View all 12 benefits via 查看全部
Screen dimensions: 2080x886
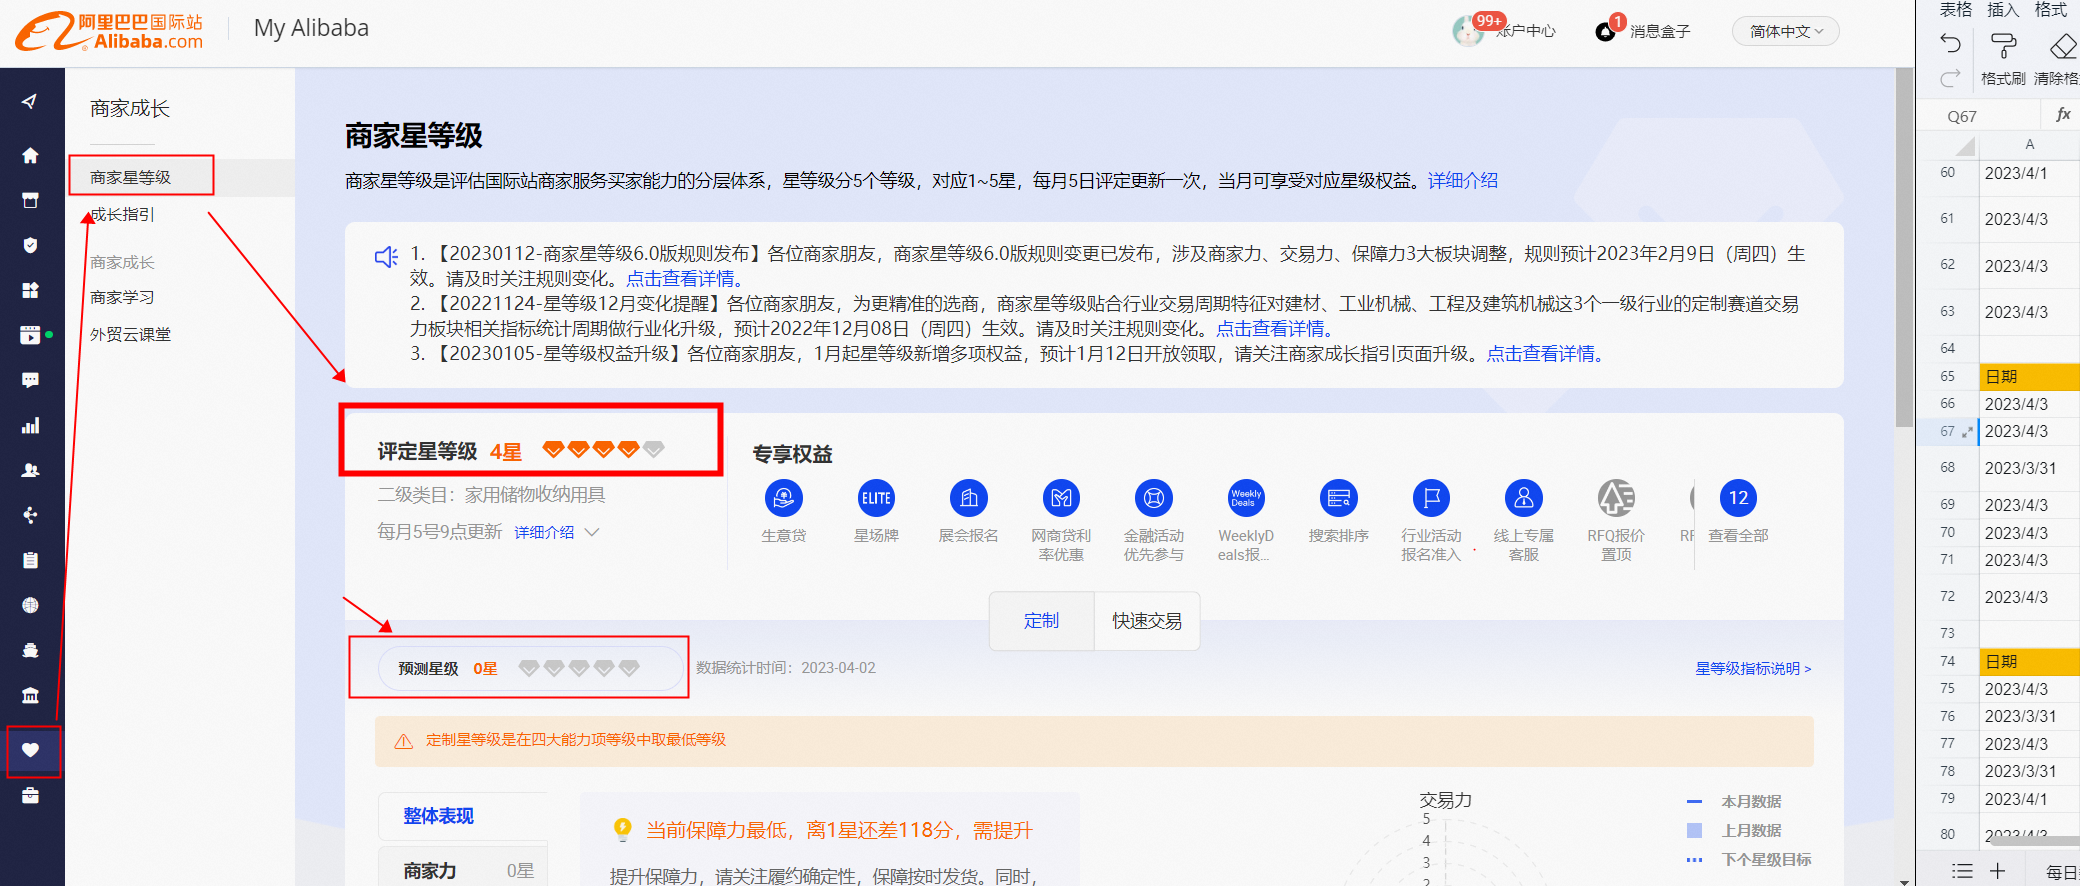click(1738, 498)
